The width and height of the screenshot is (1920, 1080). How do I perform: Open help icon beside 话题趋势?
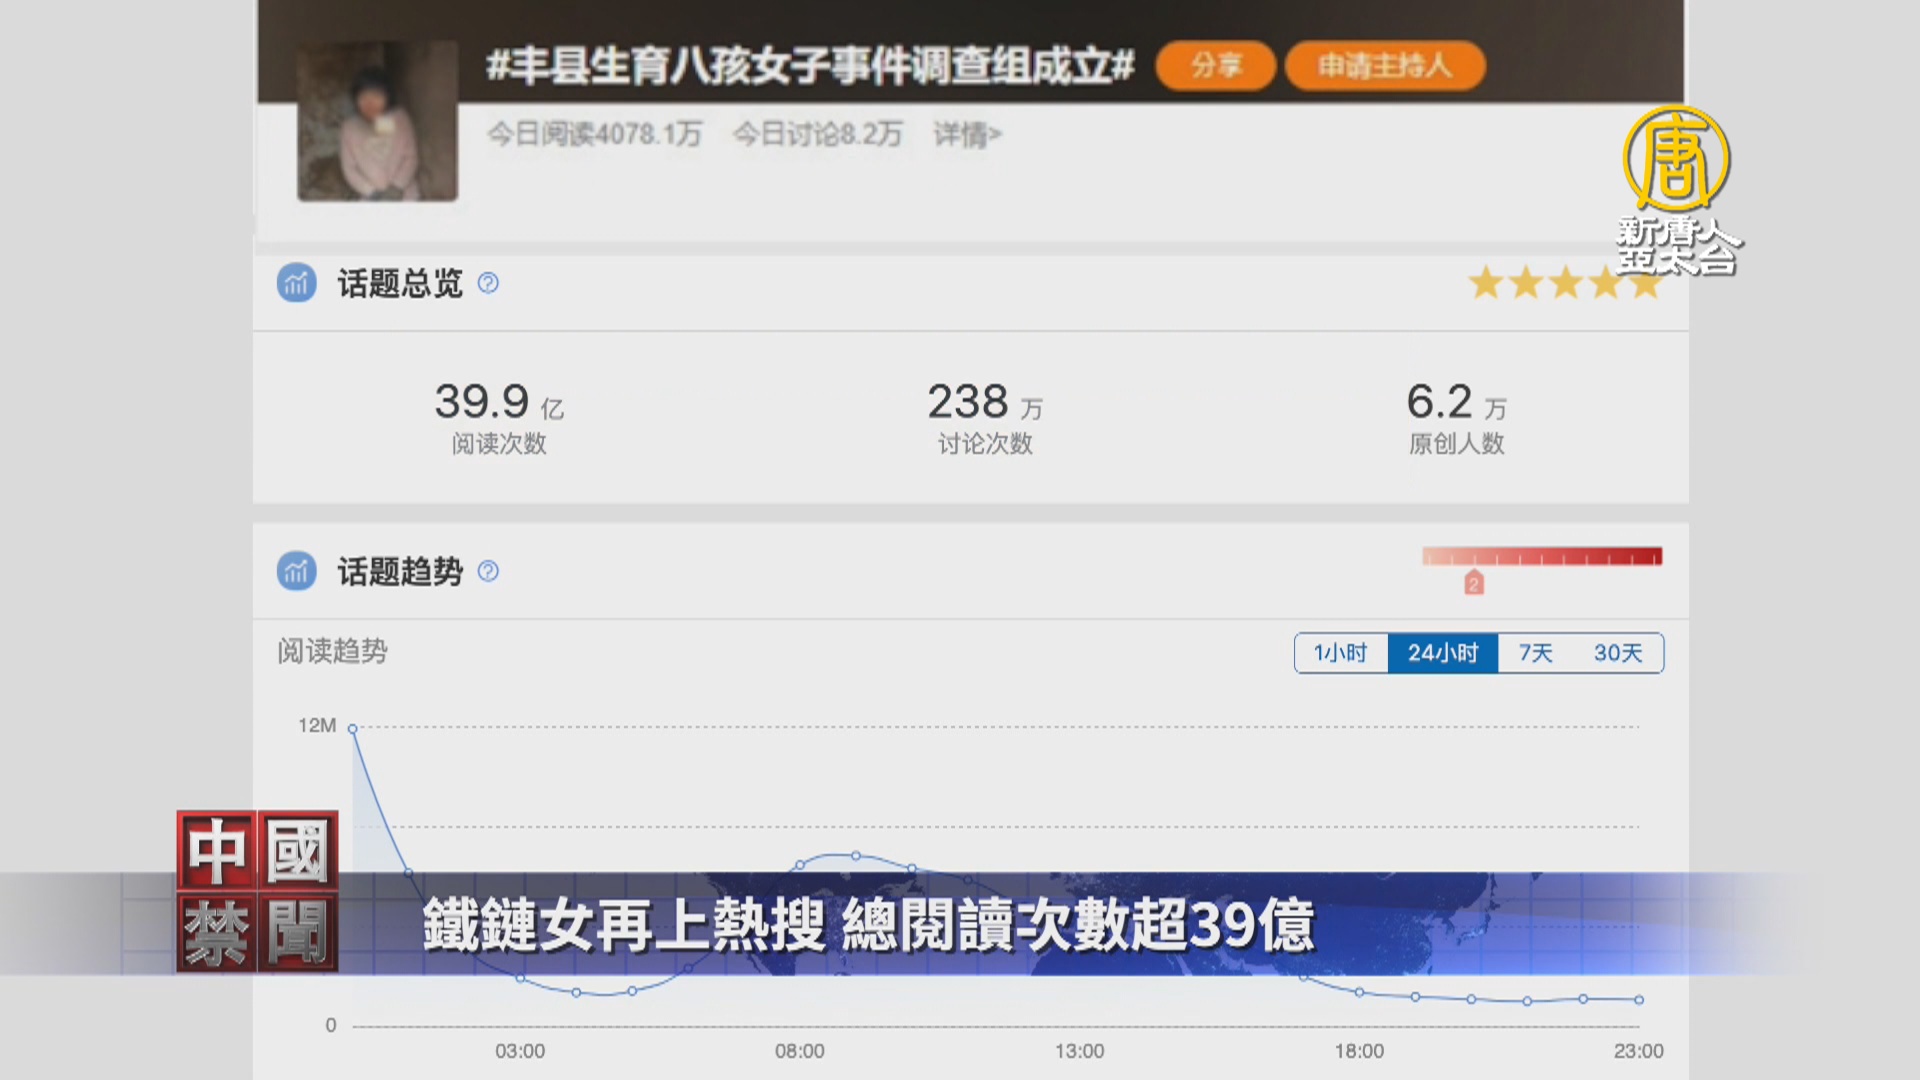coord(488,571)
